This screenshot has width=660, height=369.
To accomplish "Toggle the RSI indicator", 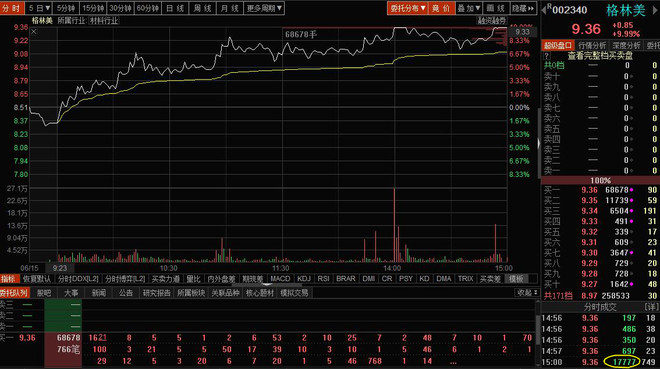I will (323, 279).
